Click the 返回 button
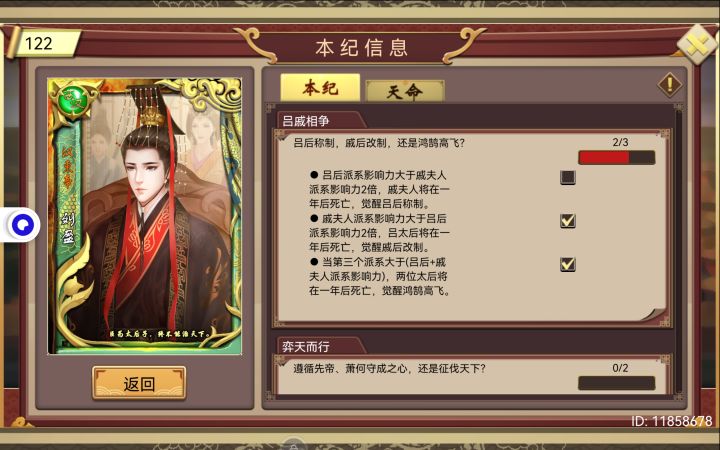Screen dimensions: 720x450 tap(139, 383)
